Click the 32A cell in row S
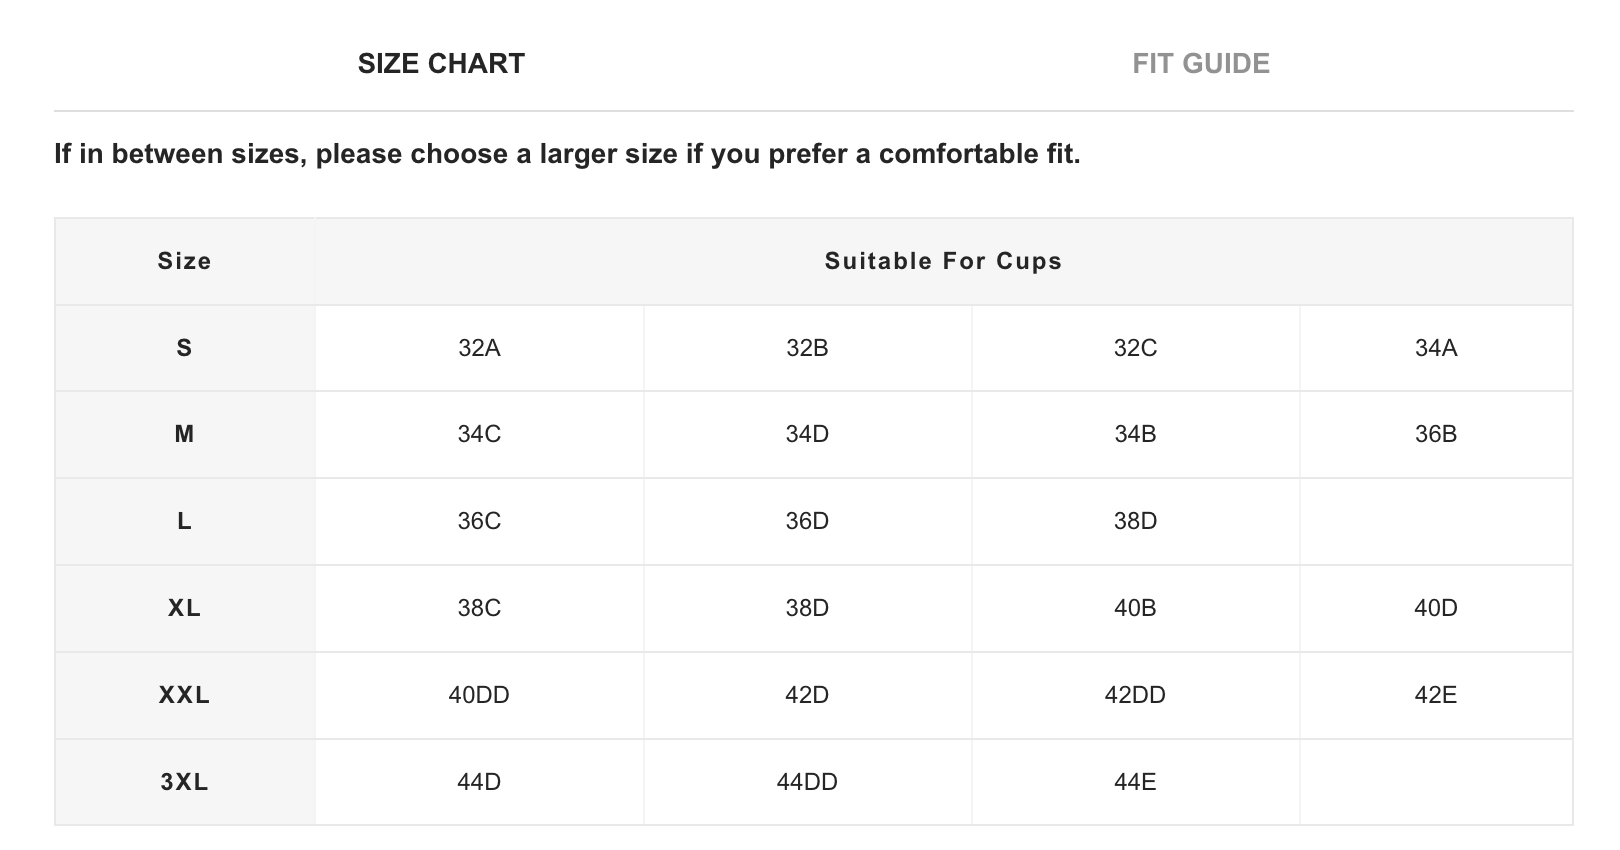This screenshot has width=1620, height=850. [479, 348]
